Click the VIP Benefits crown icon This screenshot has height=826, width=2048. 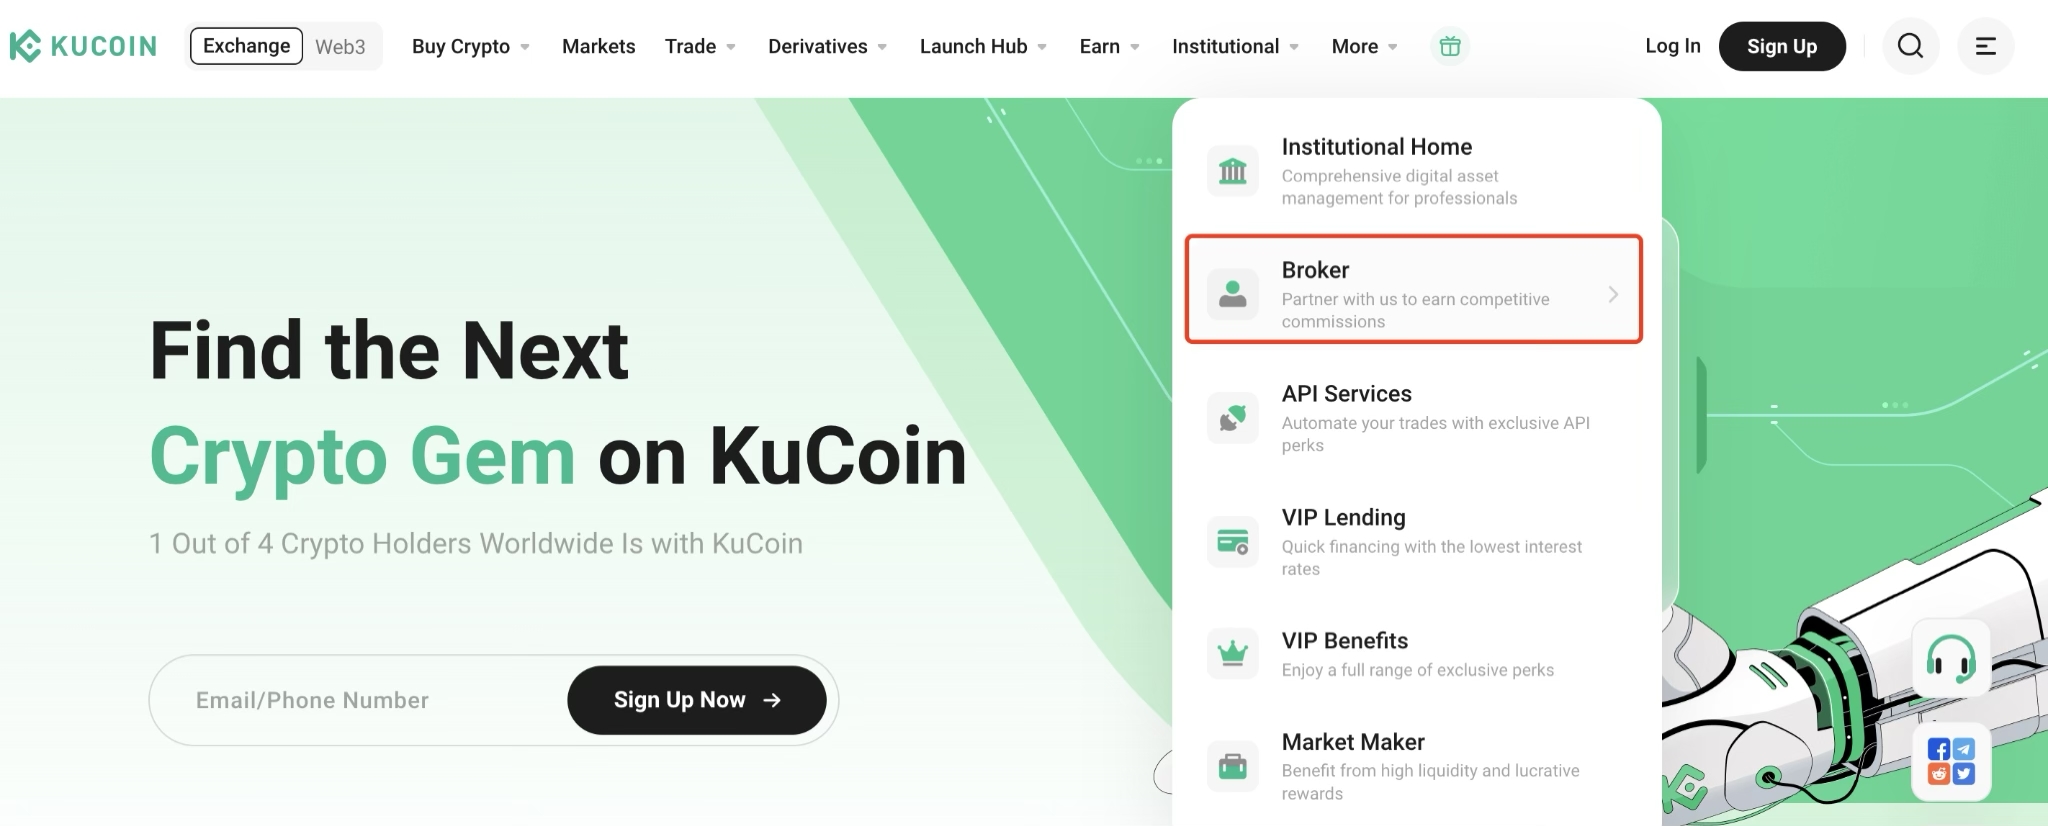pos(1232,654)
